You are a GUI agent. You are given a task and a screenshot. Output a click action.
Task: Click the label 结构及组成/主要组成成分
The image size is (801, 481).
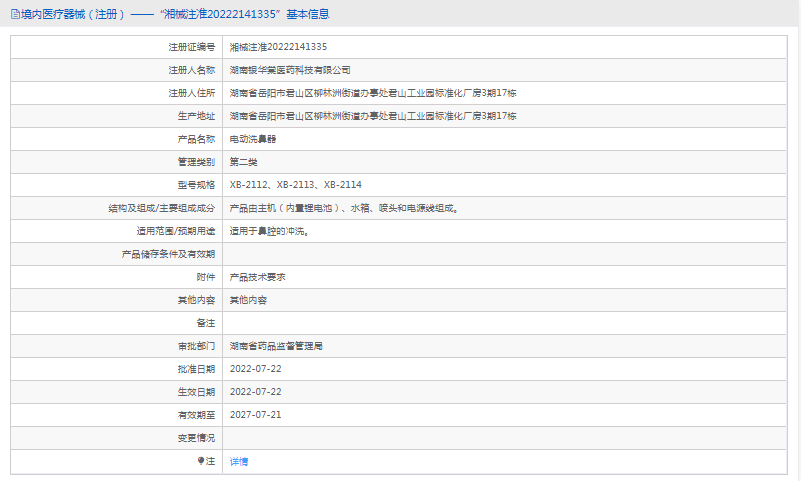162,208
